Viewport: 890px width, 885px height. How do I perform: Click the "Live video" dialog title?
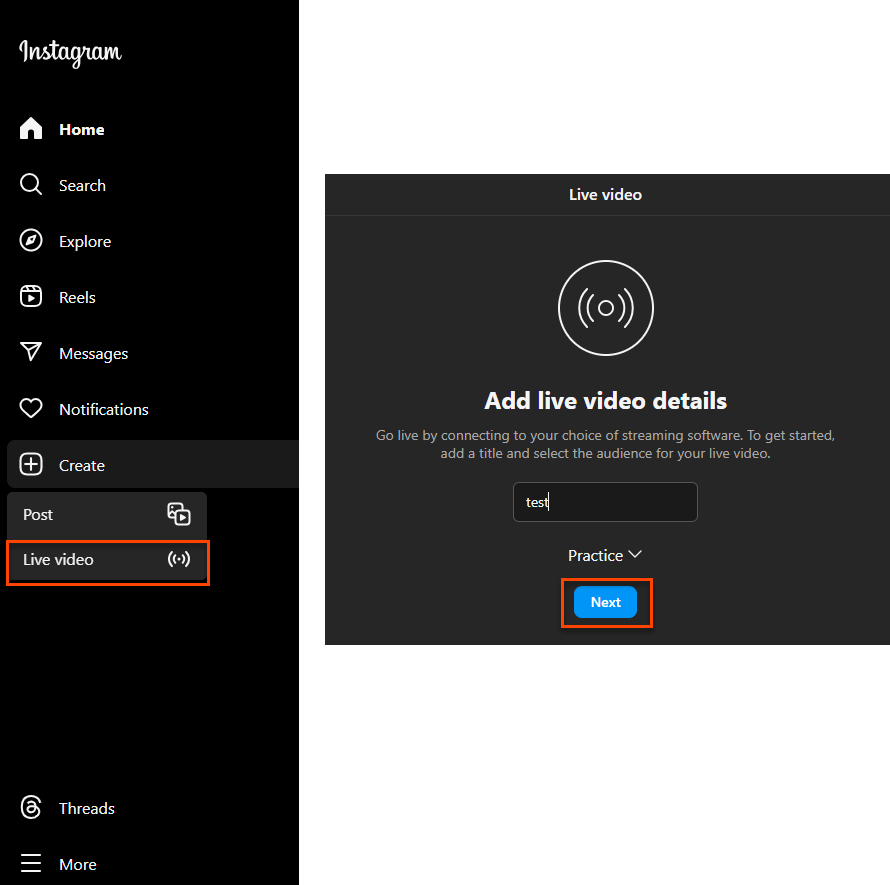(x=605, y=195)
